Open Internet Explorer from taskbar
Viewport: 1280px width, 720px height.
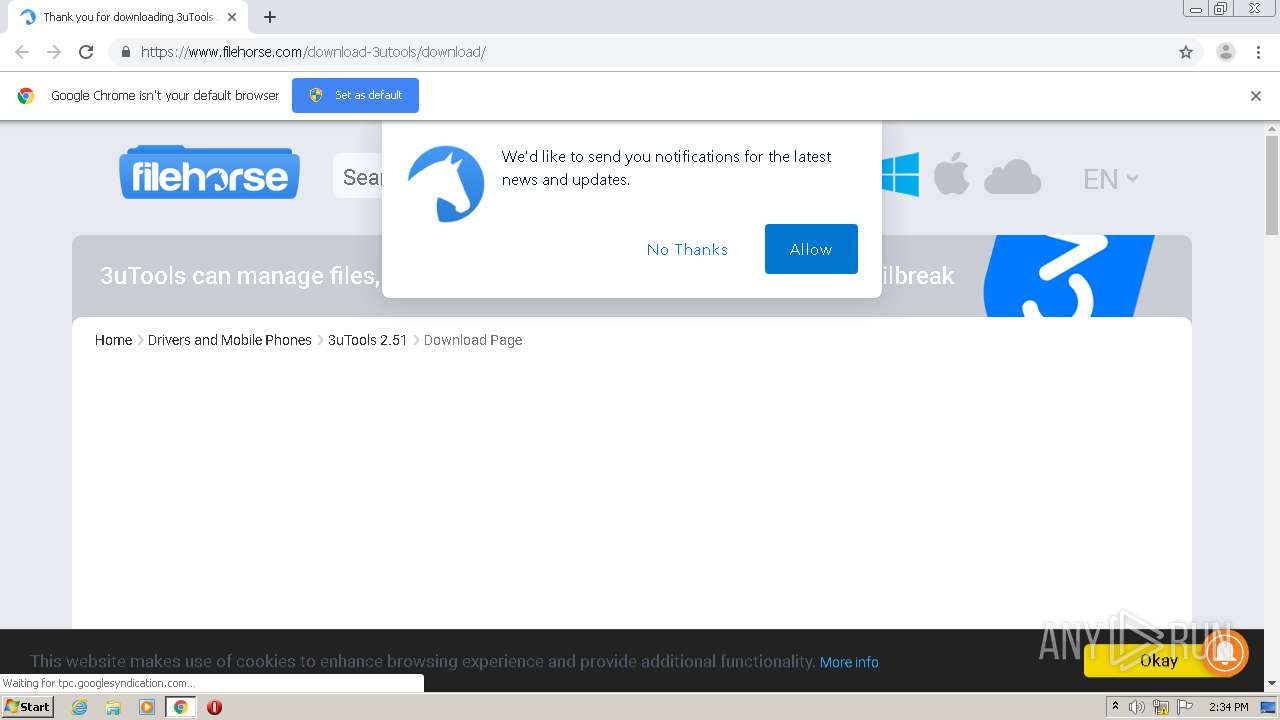click(80, 707)
